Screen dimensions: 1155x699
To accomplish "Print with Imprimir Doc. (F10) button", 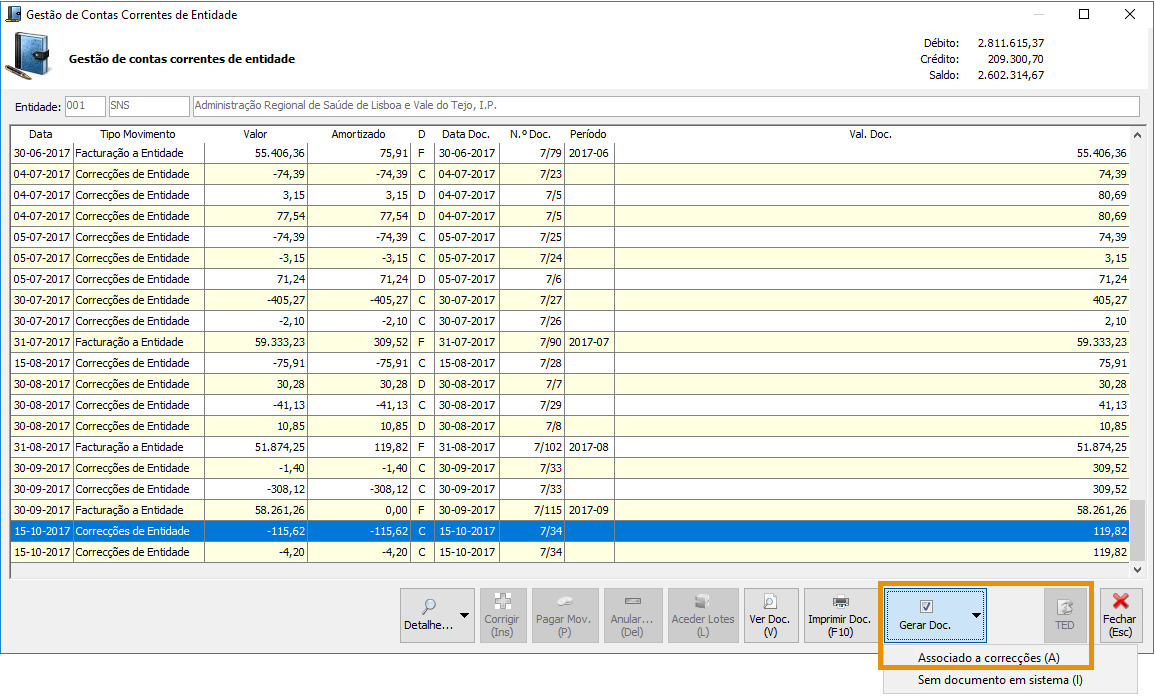I will (x=839, y=614).
